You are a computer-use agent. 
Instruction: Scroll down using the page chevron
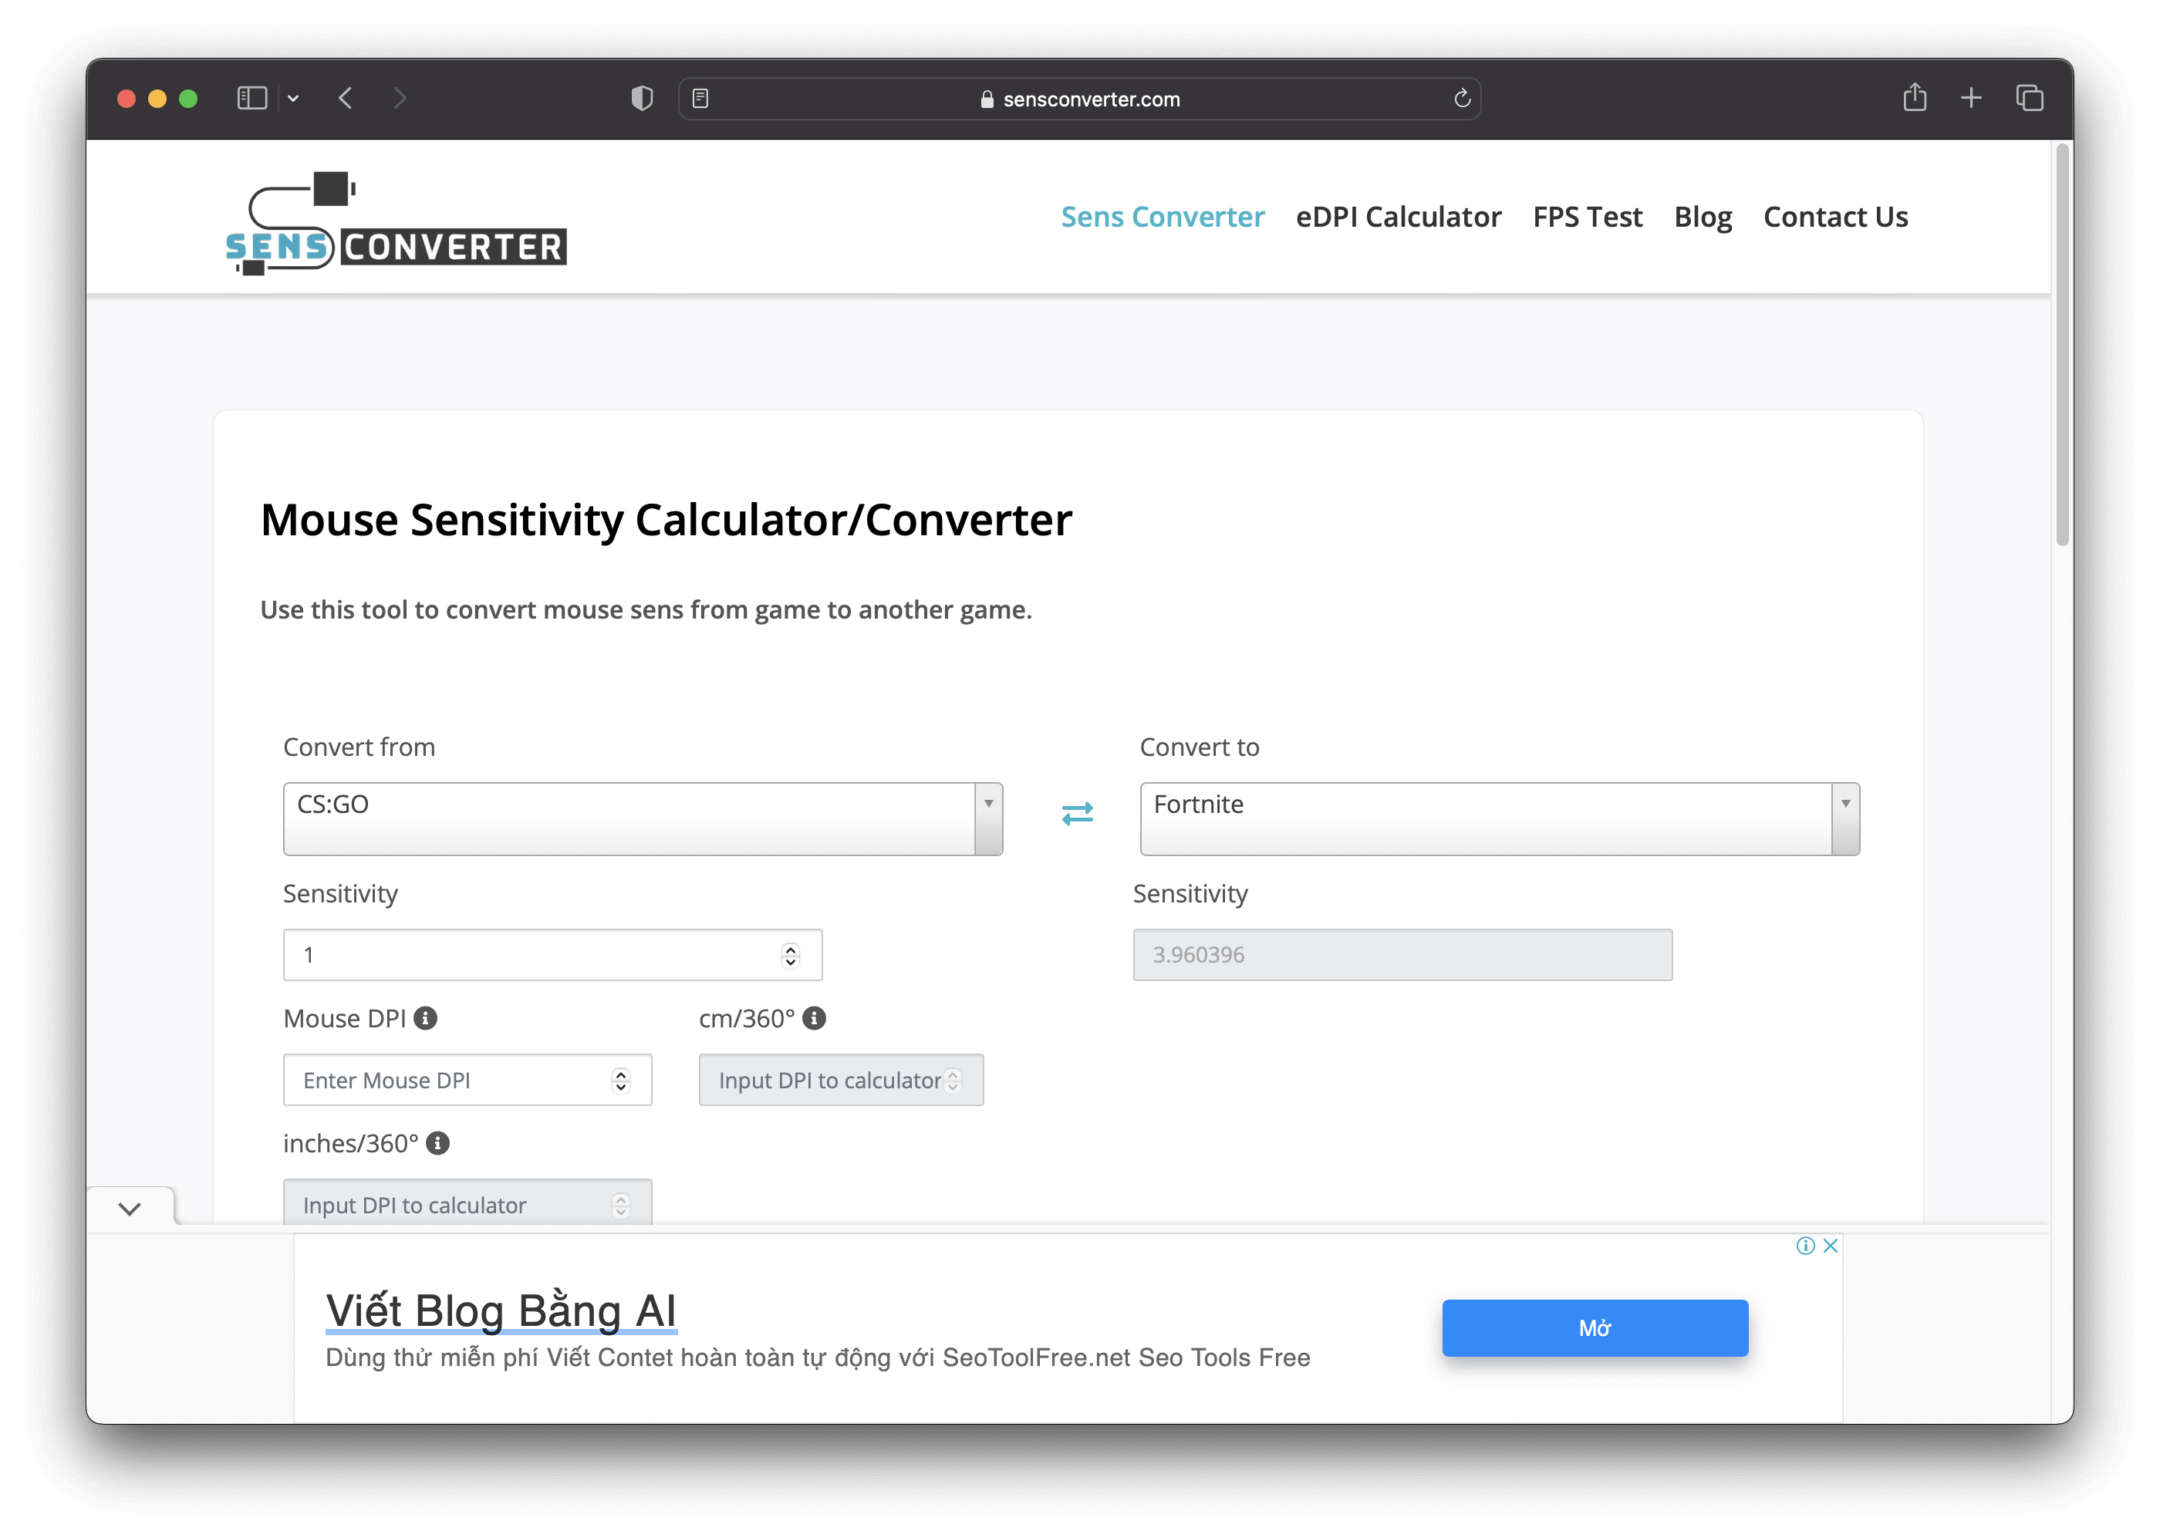pyautogui.click(x=130, y=1208)
